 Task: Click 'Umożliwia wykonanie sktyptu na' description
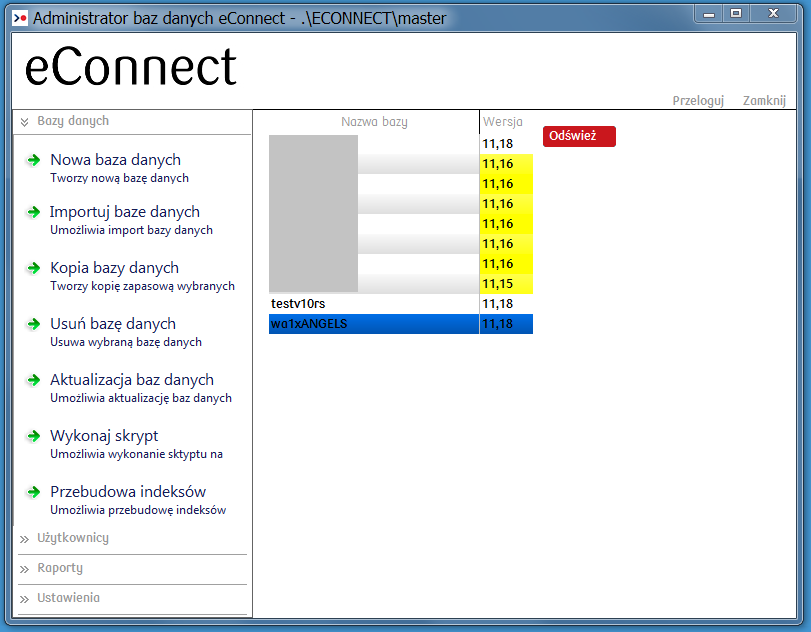[136, 454]
